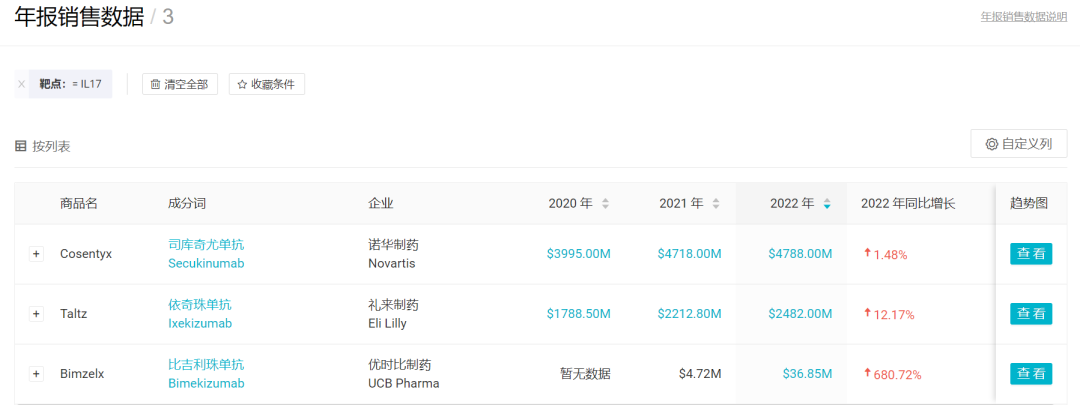
Task: View the trend chart for Taltz
Action: pyautogui.click(x=1031, y=314)
